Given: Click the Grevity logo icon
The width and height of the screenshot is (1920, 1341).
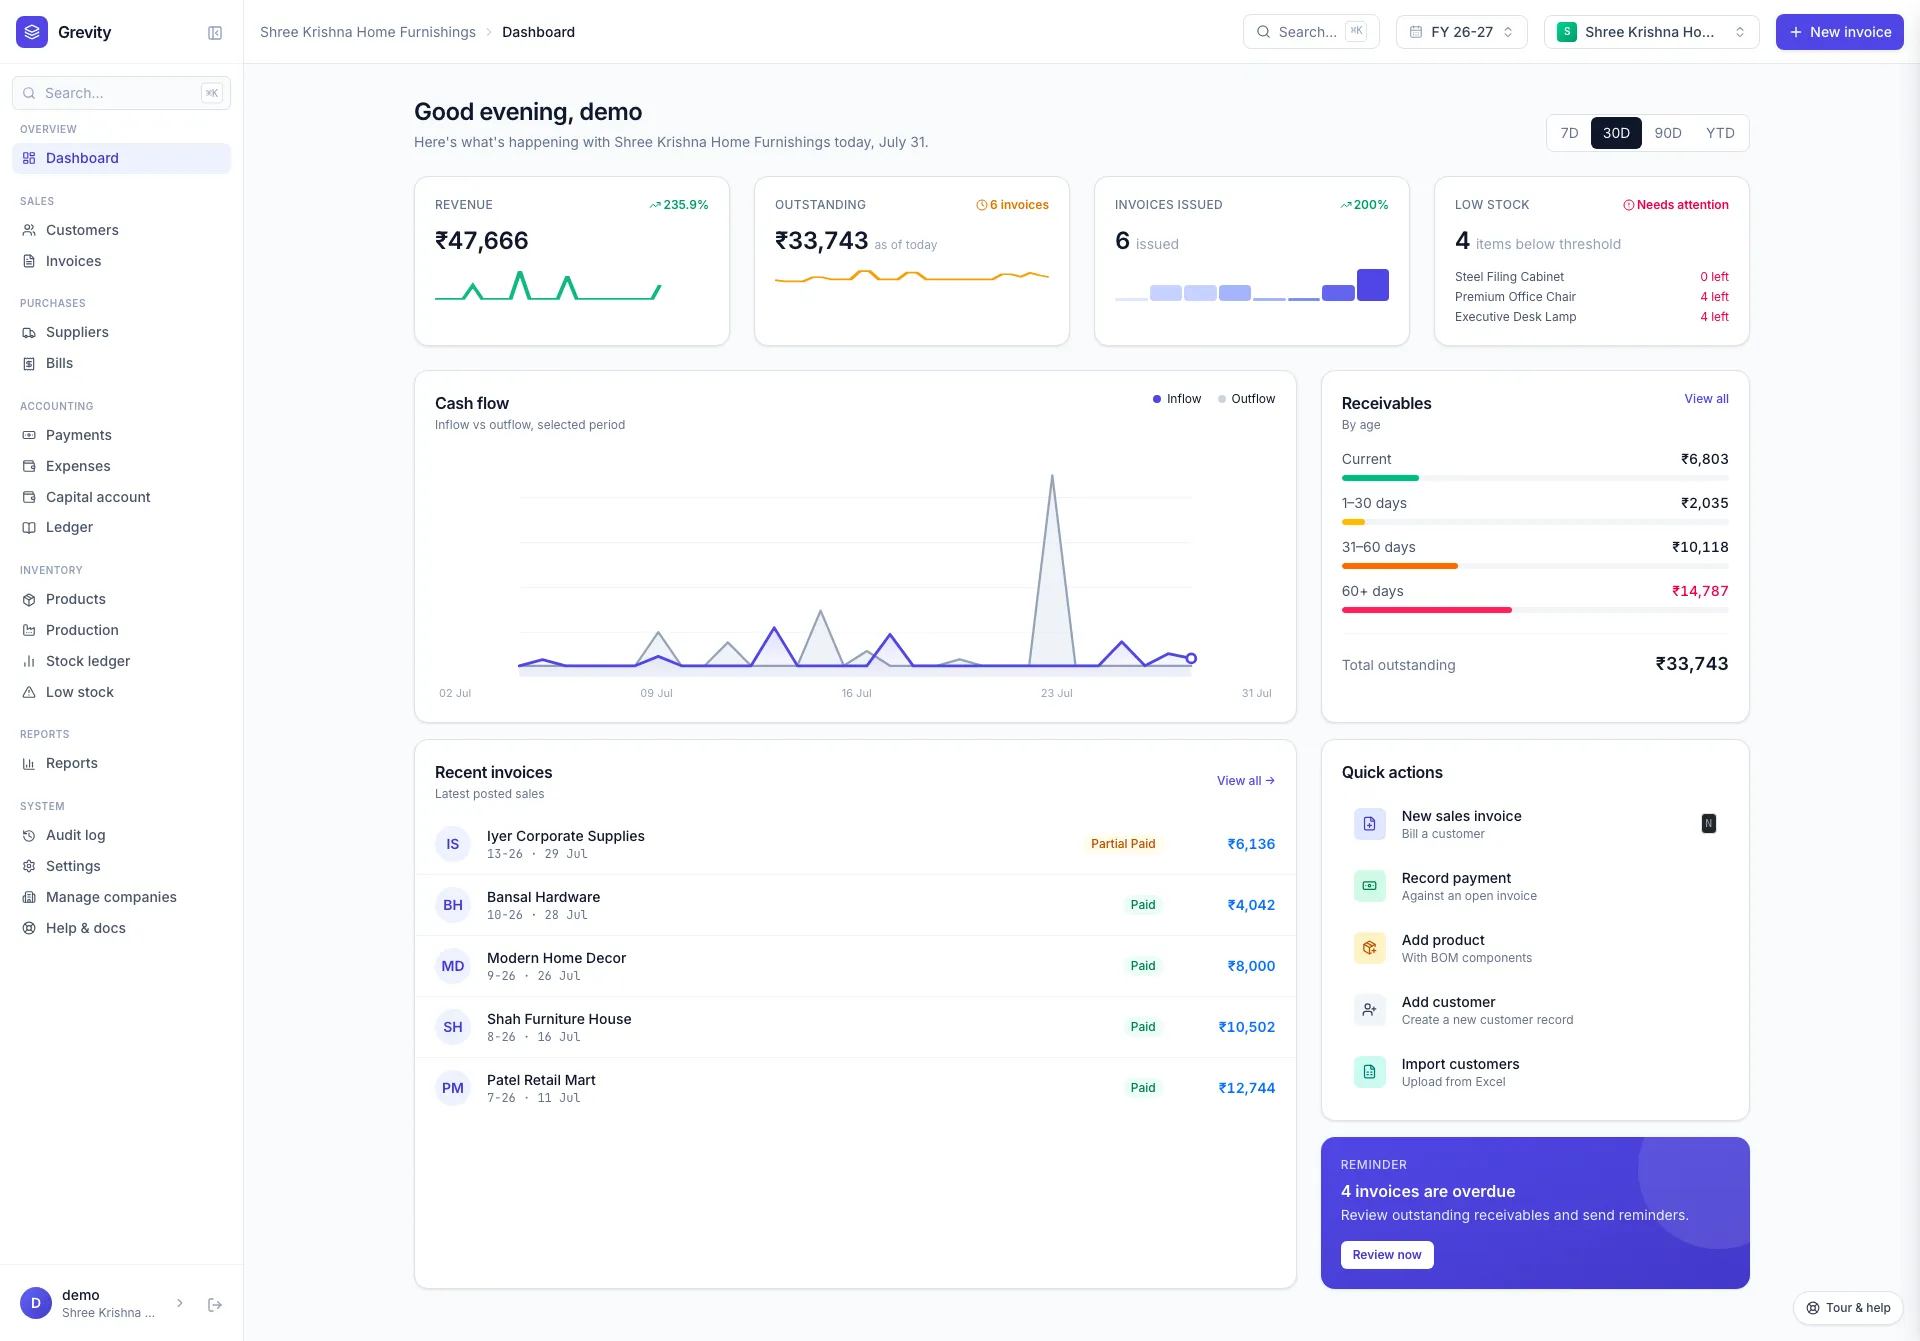Looking at the screenshot, I should tap(32, 32).
